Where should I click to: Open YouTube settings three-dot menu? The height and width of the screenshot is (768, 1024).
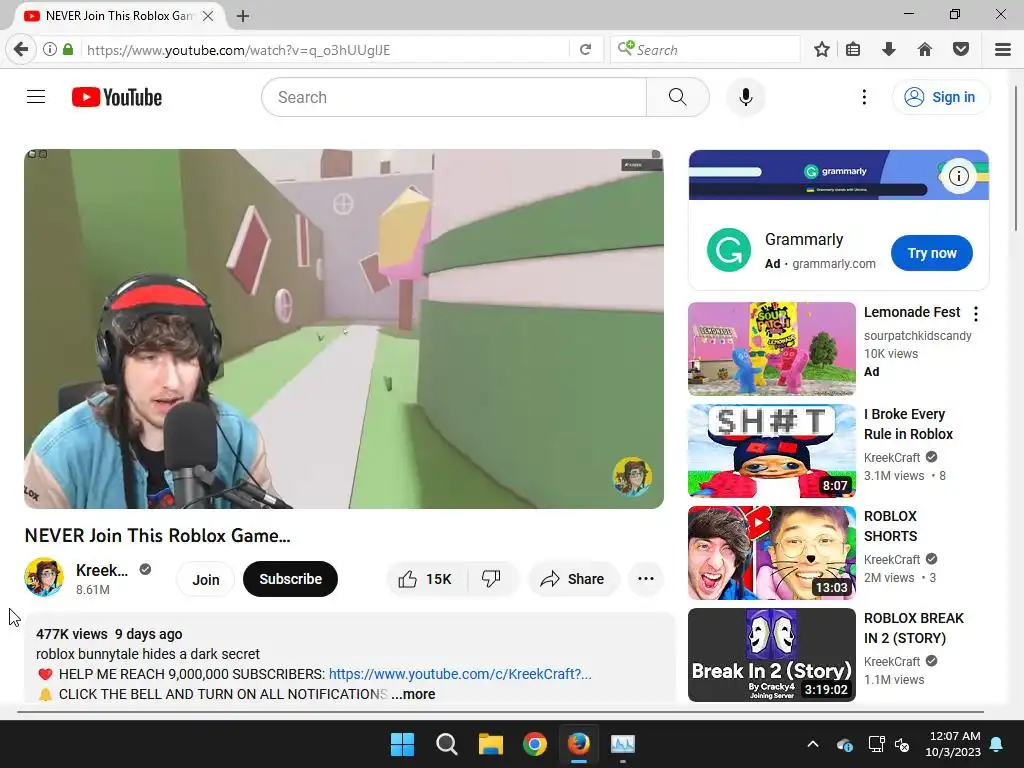coord(864,97)
